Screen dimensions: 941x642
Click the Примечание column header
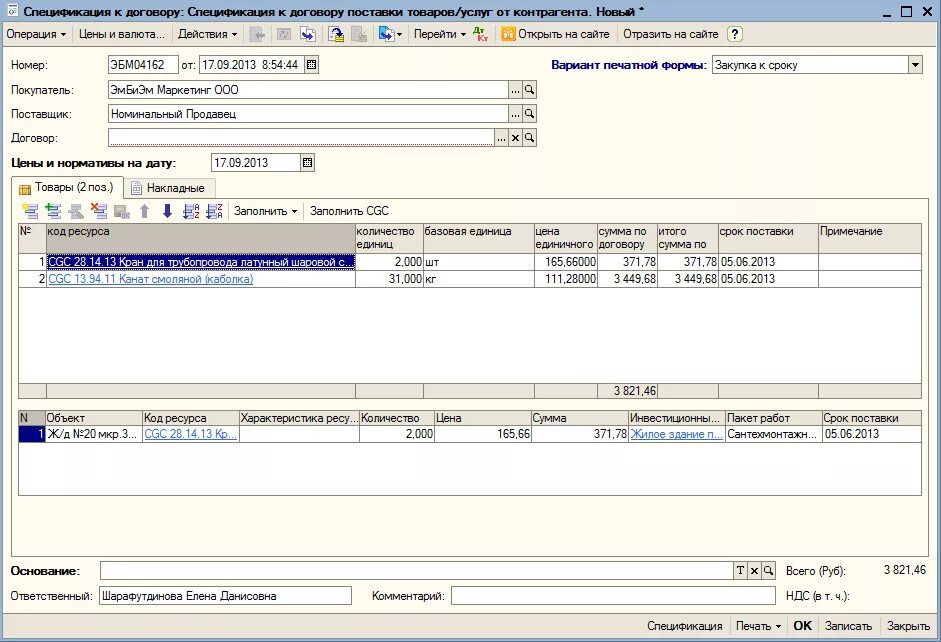pyautogui.click(x=870, y=238)
